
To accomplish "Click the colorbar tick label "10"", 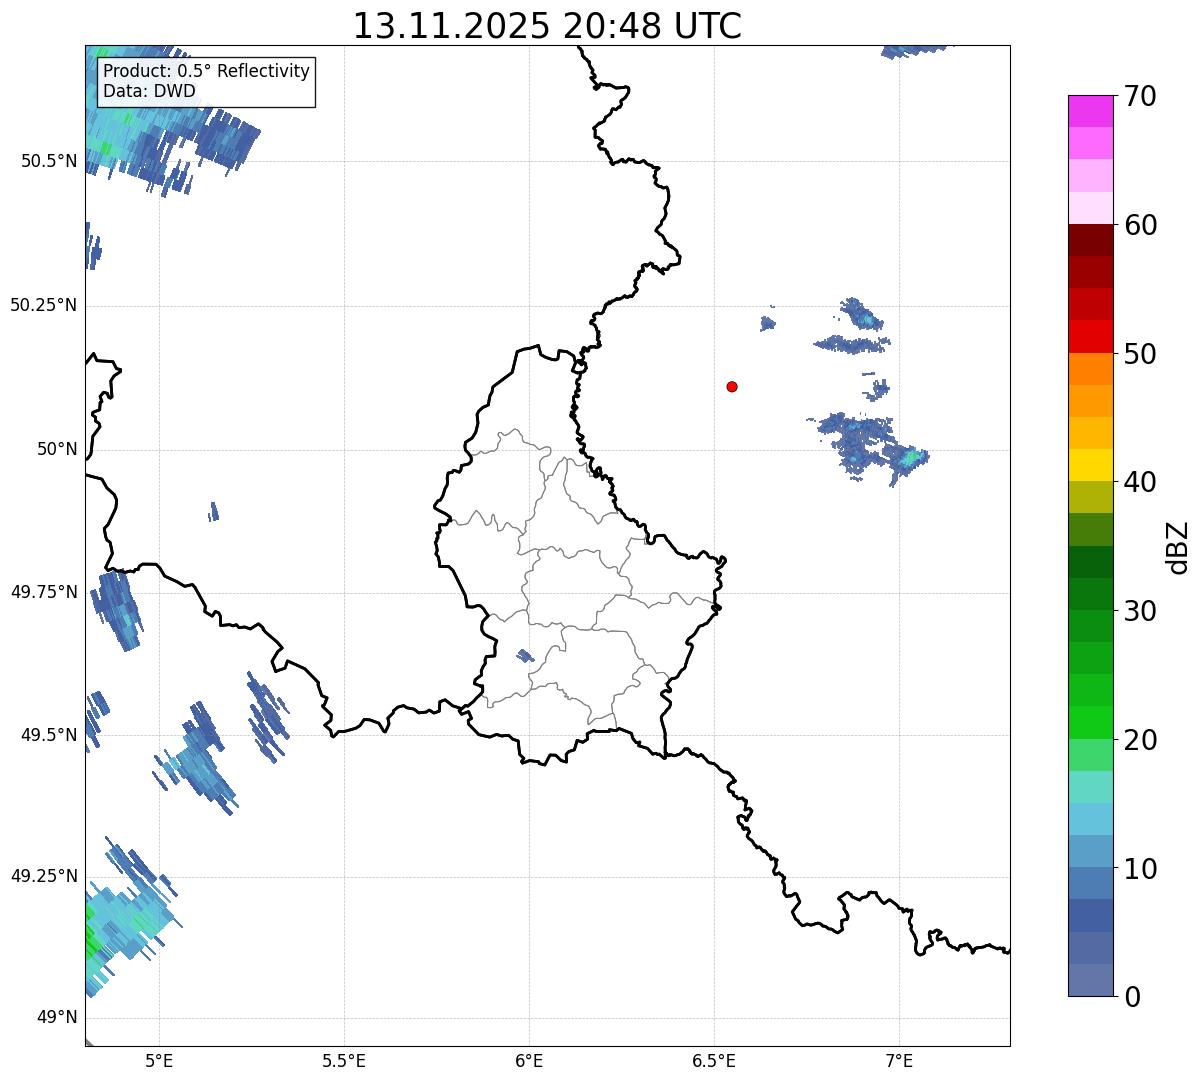I will 1140,869.
